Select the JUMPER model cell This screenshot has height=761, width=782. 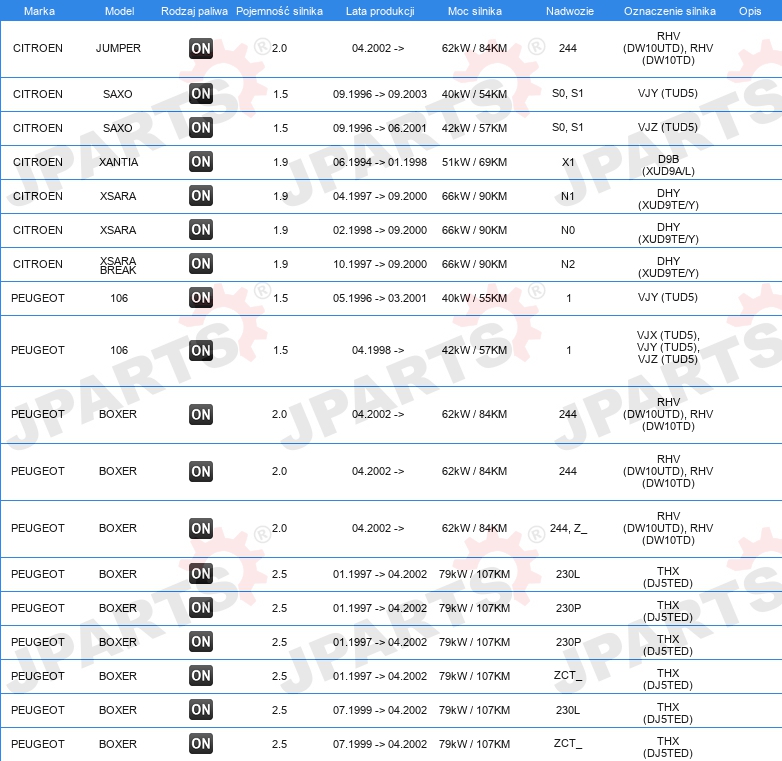pos(118,48)
